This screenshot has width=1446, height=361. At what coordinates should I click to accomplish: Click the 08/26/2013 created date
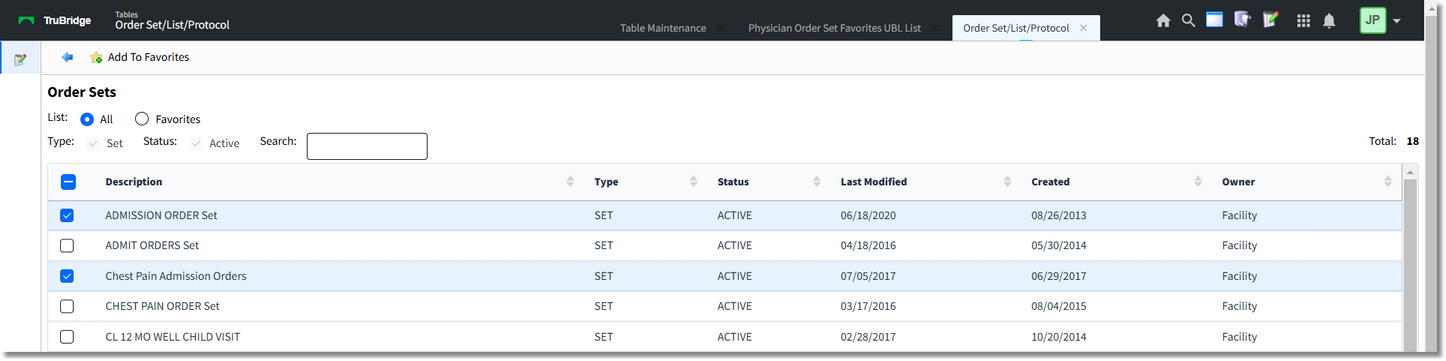point(1060,215)
